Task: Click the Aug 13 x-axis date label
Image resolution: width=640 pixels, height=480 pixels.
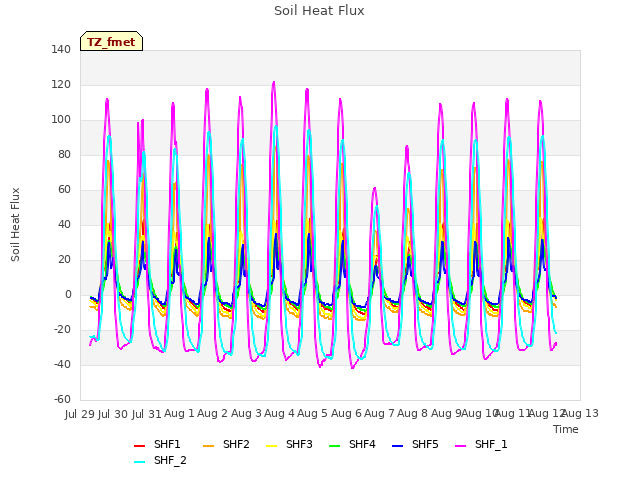Action: point(581,413)
